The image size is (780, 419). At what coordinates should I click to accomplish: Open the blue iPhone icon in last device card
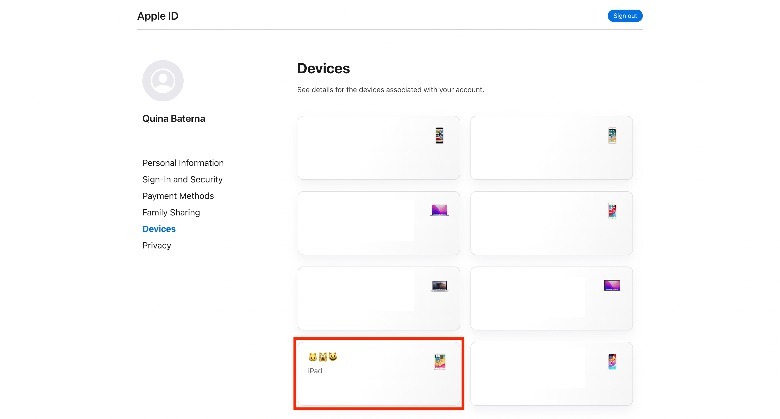612,361
